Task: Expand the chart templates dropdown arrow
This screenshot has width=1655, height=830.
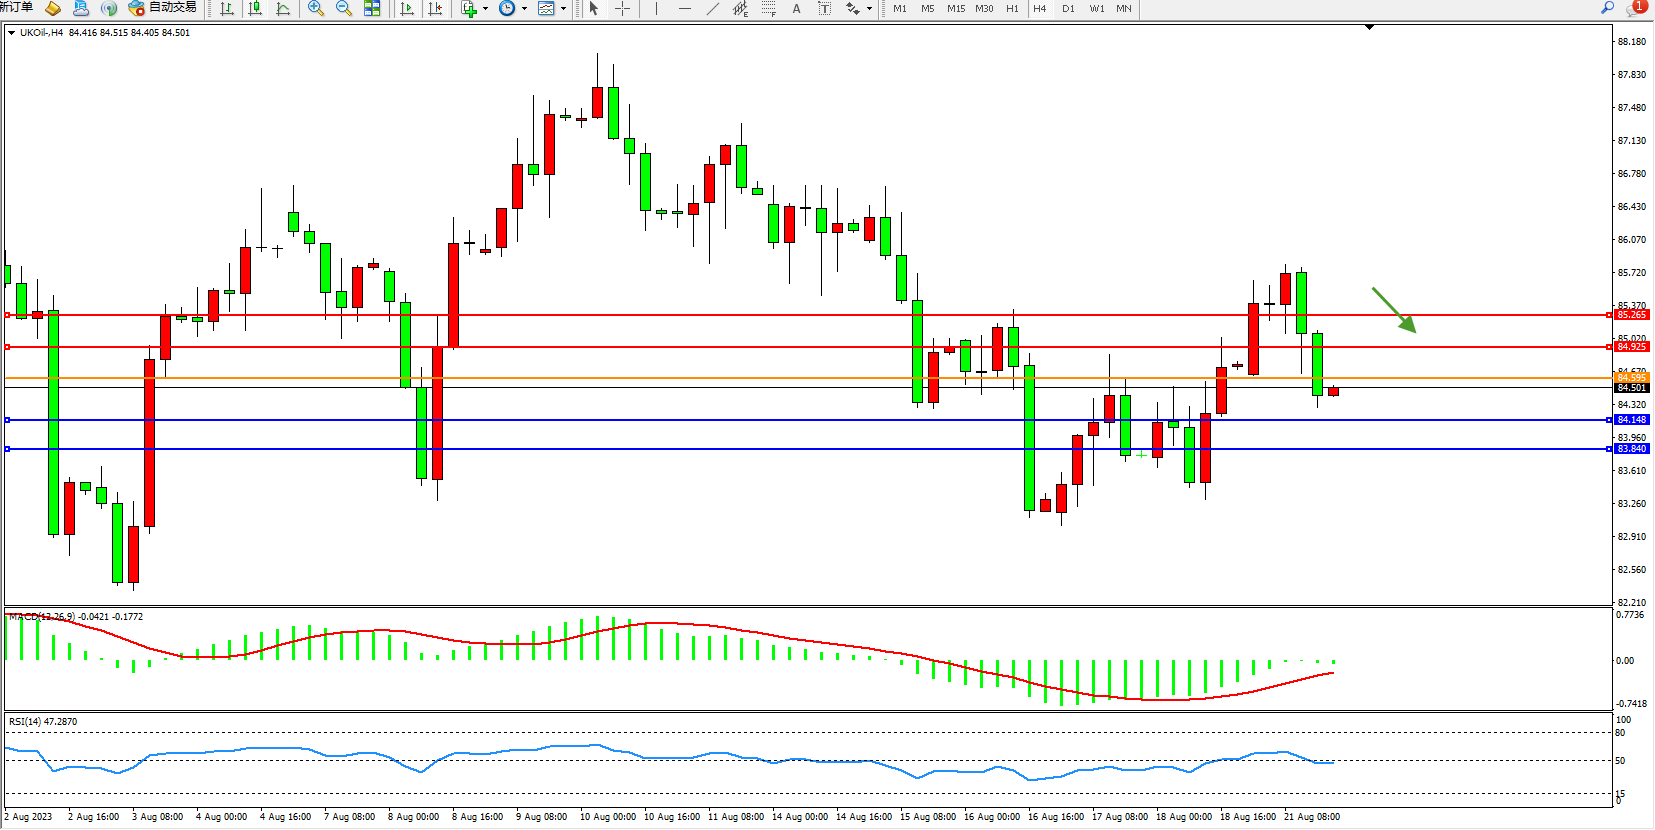Action: coord(563,9)
